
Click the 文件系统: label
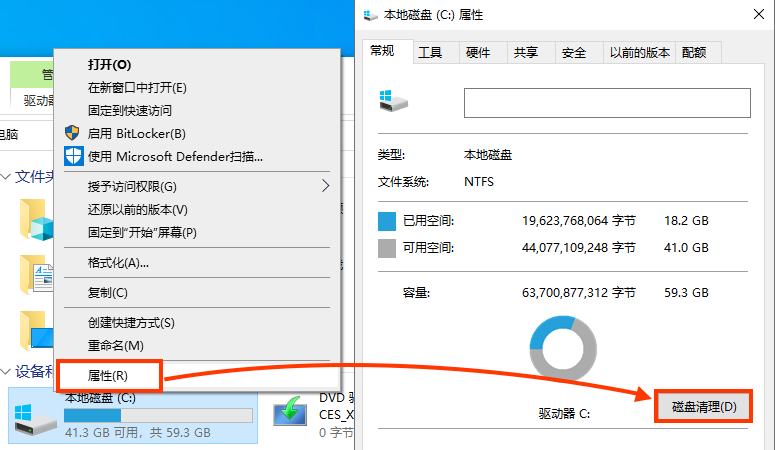click(403, 182)
